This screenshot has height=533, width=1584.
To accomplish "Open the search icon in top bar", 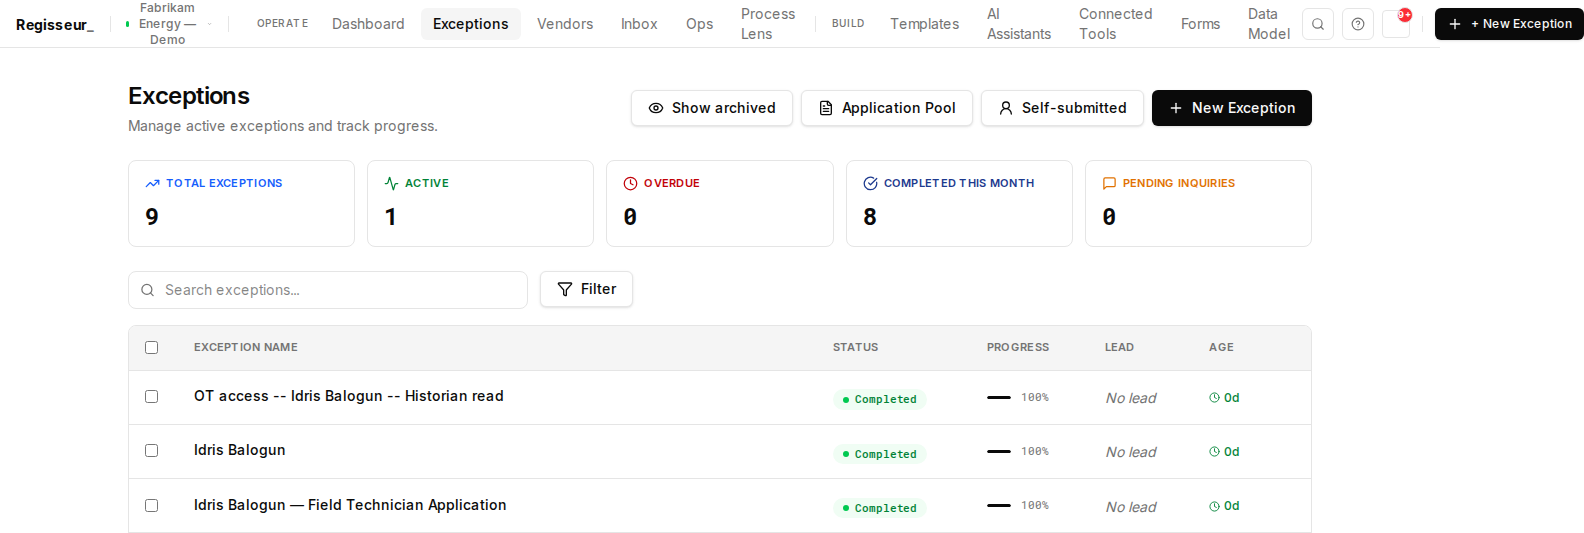I will click(1318, 24).
